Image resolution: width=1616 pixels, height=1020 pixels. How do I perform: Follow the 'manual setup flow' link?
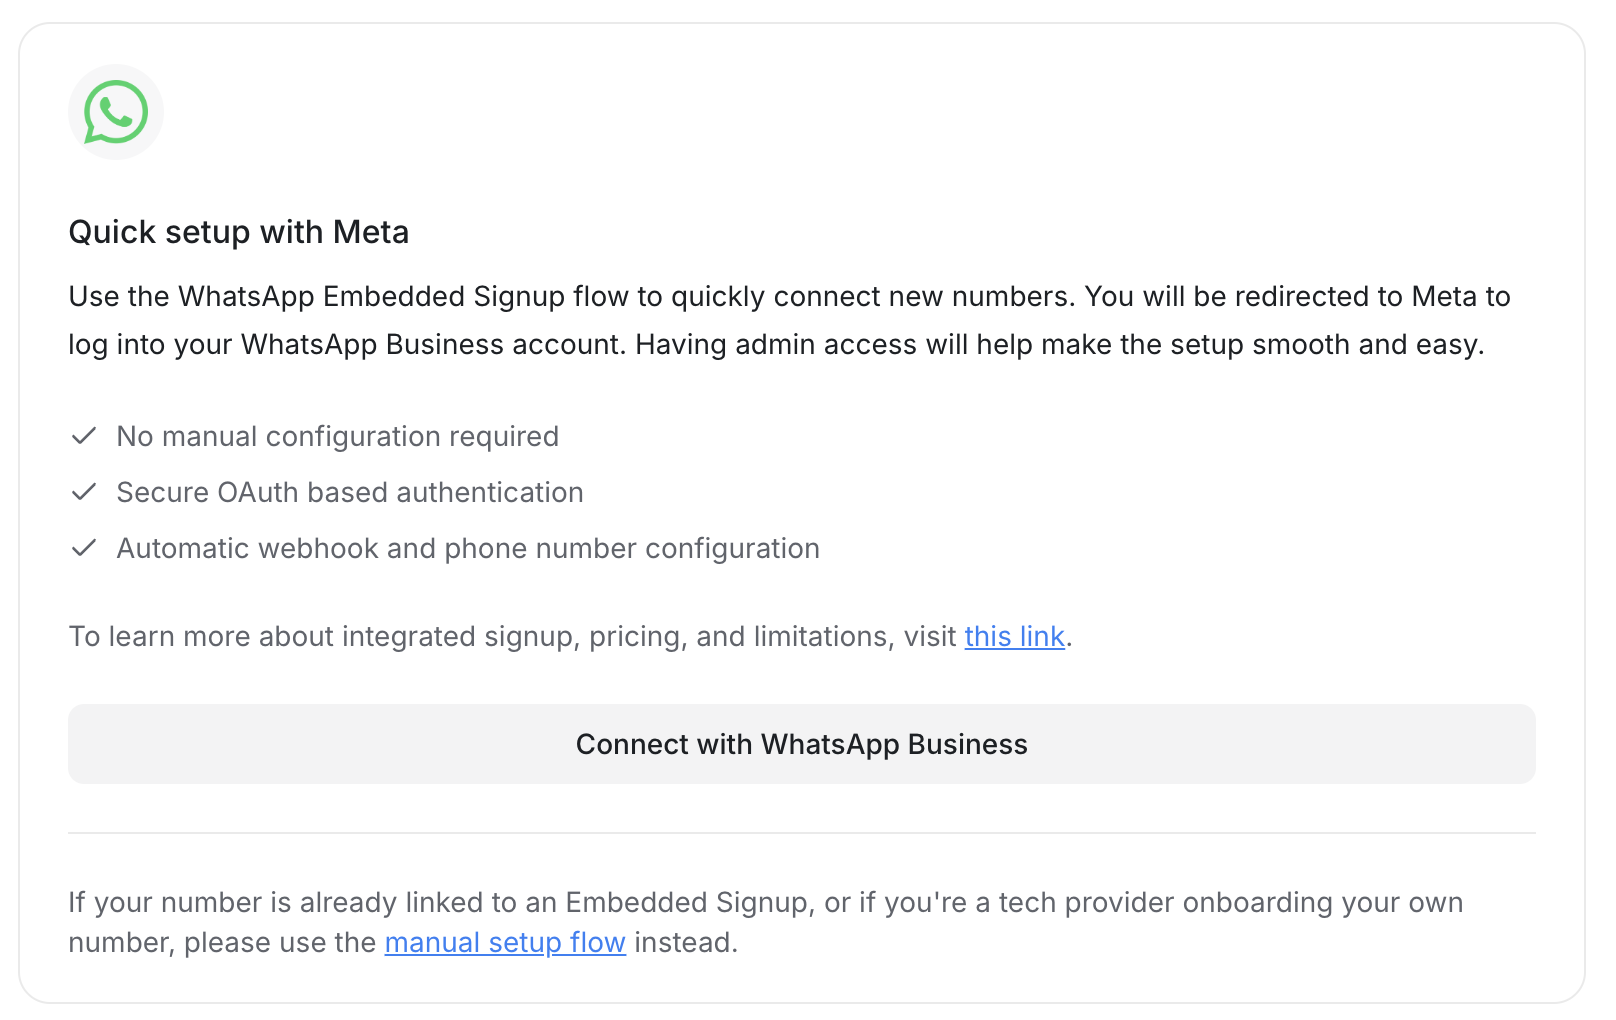(505, 942)
